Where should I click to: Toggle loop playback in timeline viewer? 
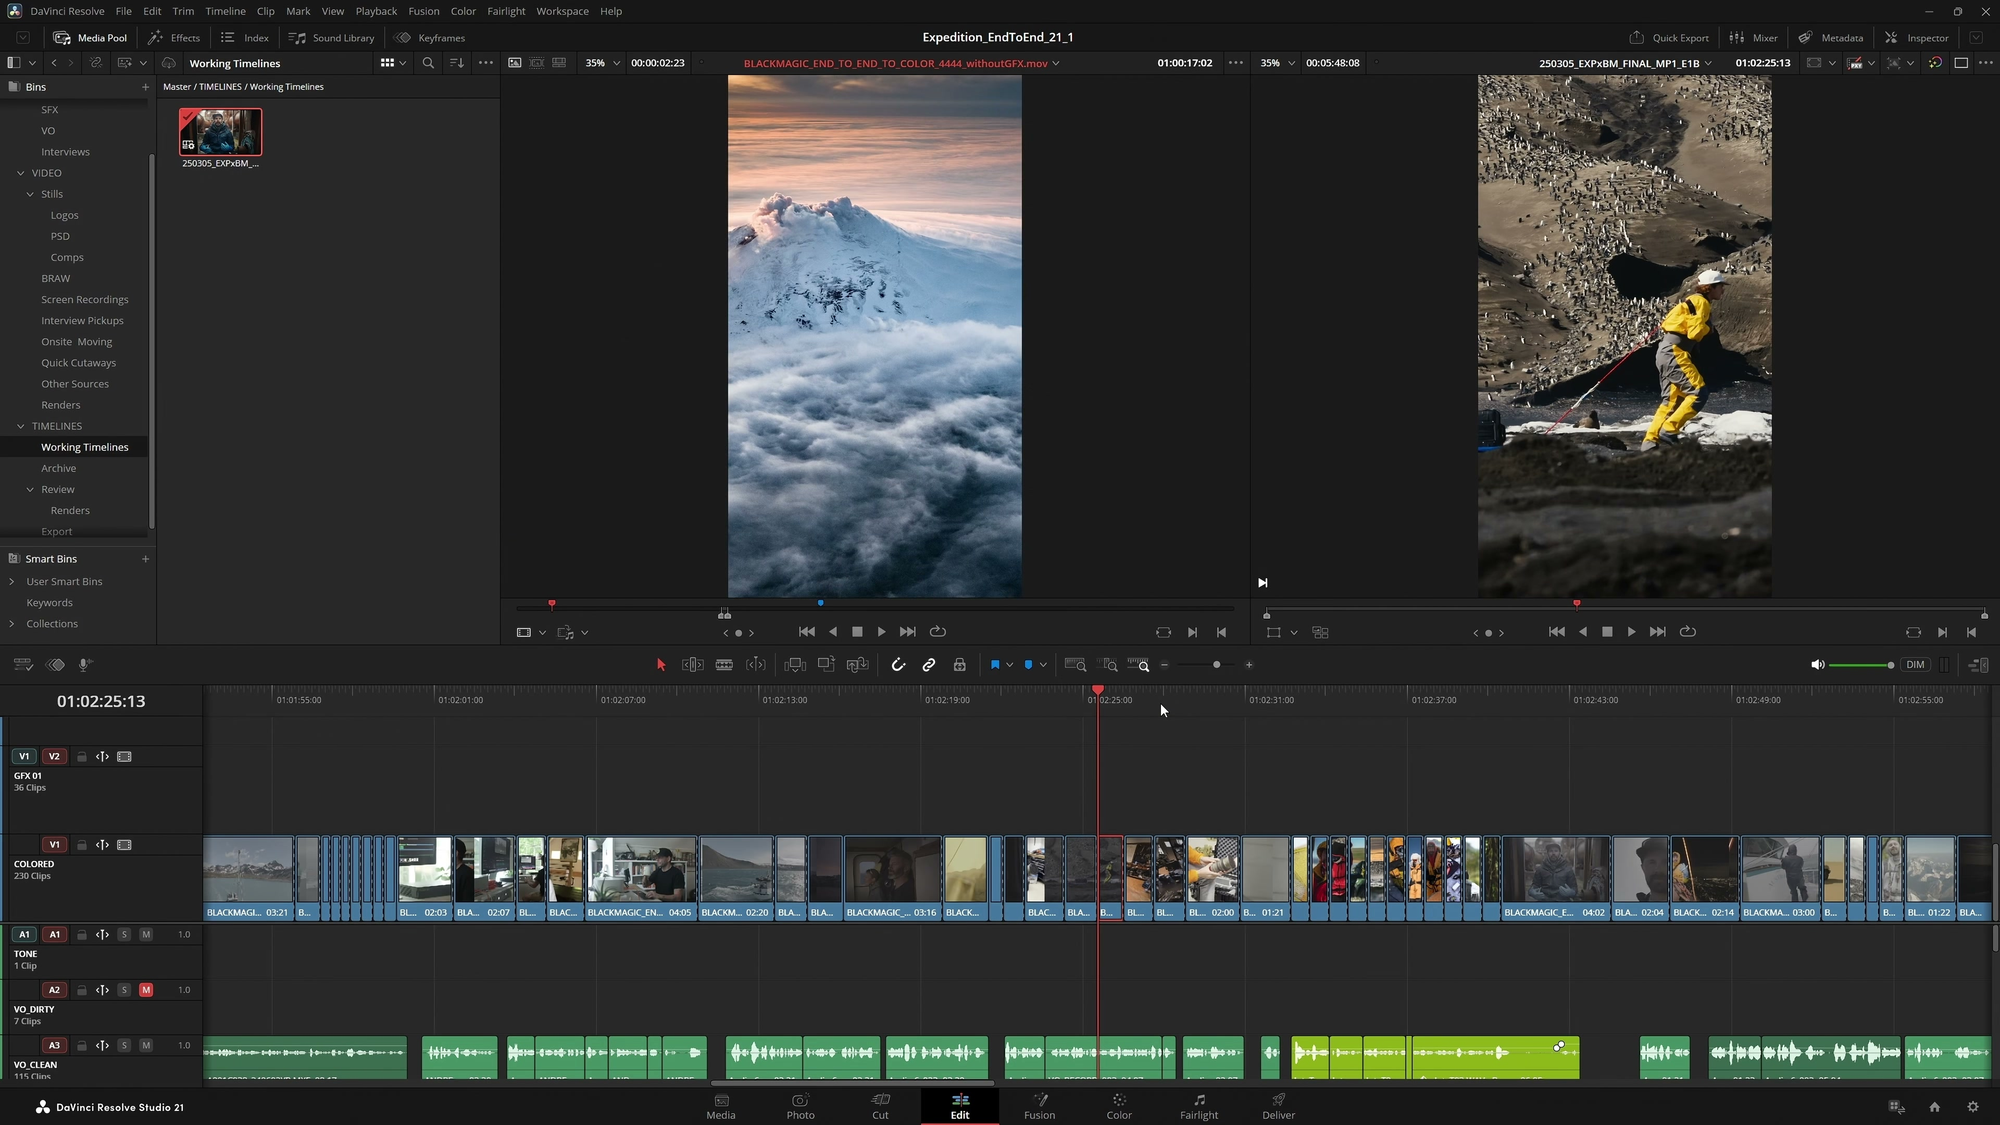pyautogui.click(x=1688, y=632)
